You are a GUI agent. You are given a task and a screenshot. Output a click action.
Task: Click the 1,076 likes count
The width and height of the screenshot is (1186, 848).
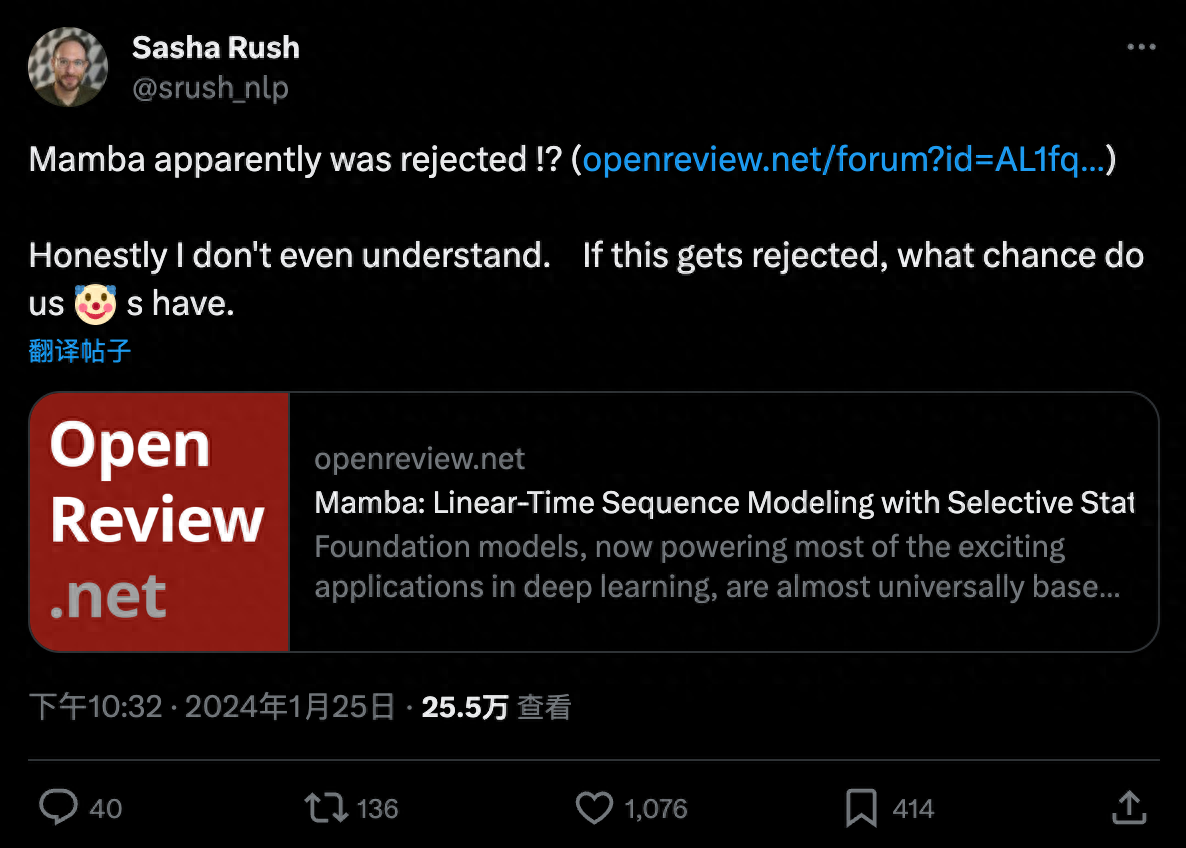tap(656, 809)
